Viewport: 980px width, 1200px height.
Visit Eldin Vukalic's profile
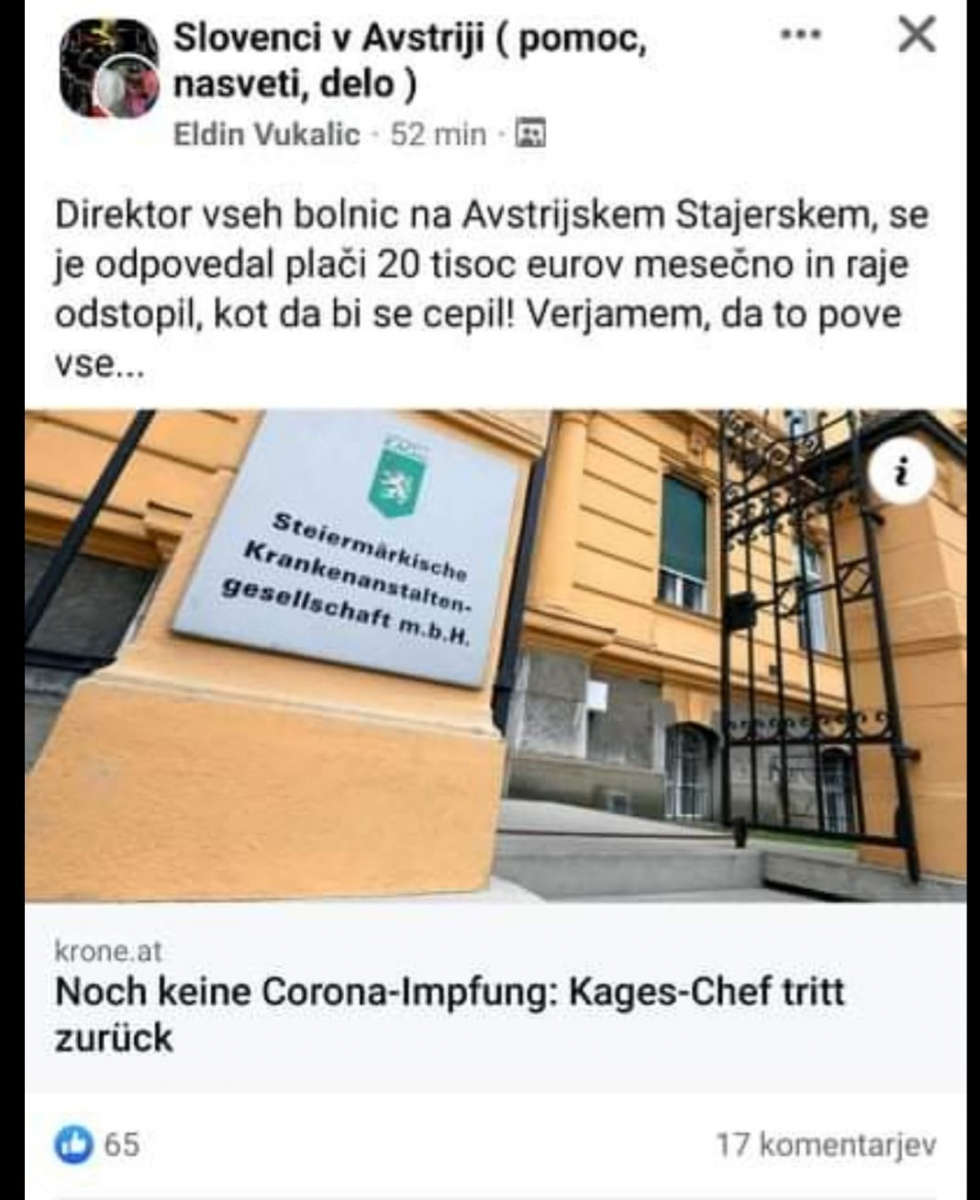pos(267,135)
